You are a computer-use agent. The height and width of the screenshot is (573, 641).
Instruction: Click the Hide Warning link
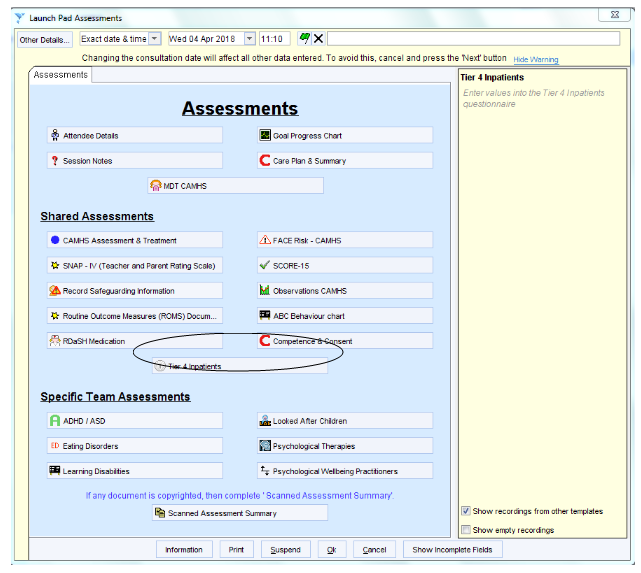click(x=536, y=60)
